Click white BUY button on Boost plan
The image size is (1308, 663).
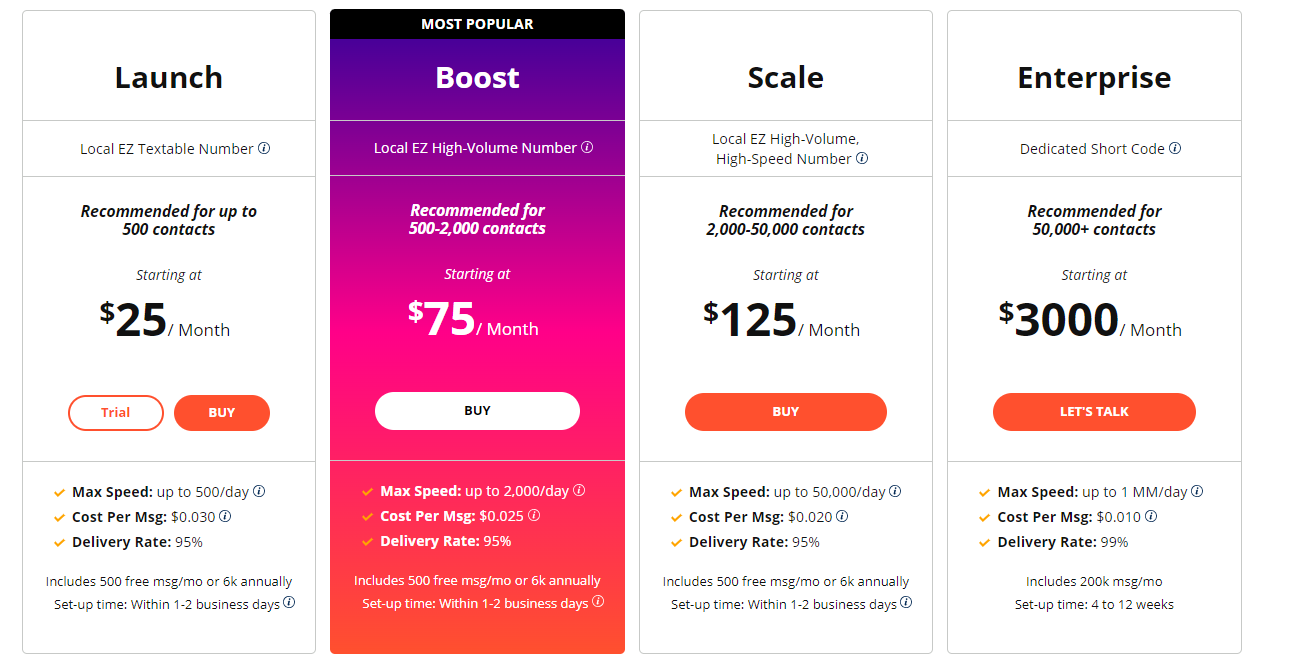tap(477, 411)
